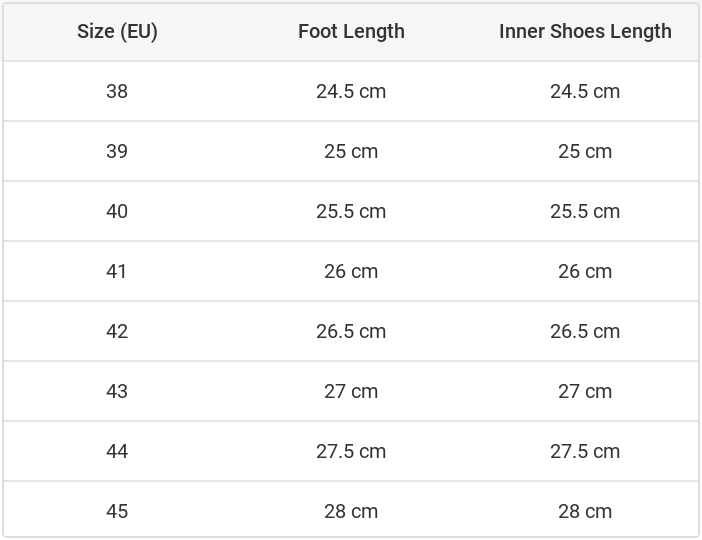Select foot length 26 cm for size 41
The width and height of the screenshot is (702, 540).
[351, 271]
